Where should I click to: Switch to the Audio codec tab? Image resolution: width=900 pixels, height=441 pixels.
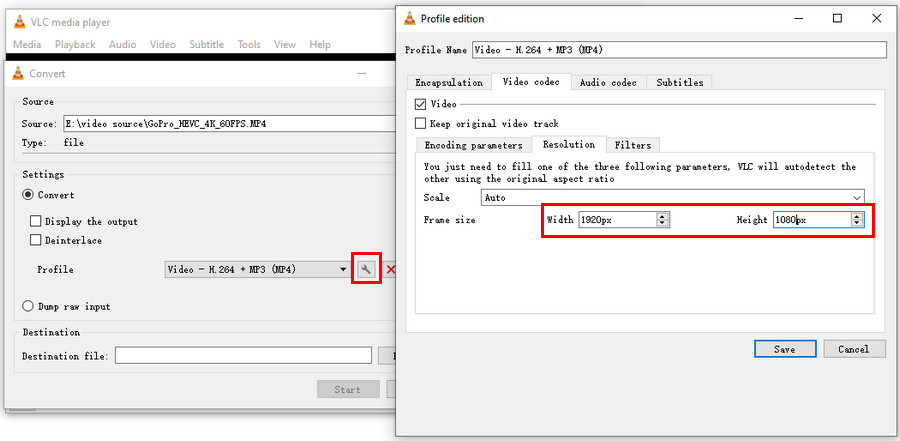click(x=608, y=83)
